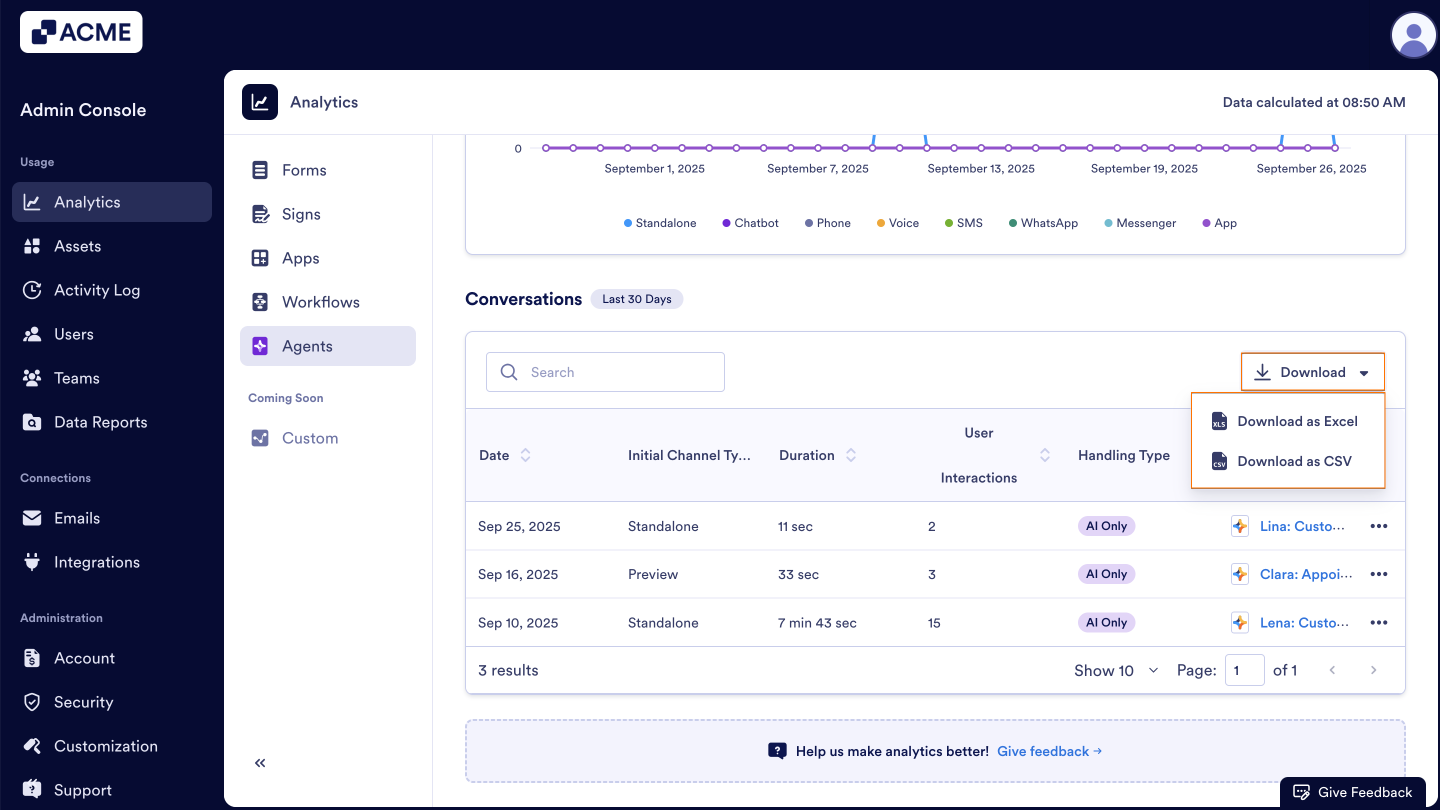Select the Integrations plug icon

(x=31, y=562)
